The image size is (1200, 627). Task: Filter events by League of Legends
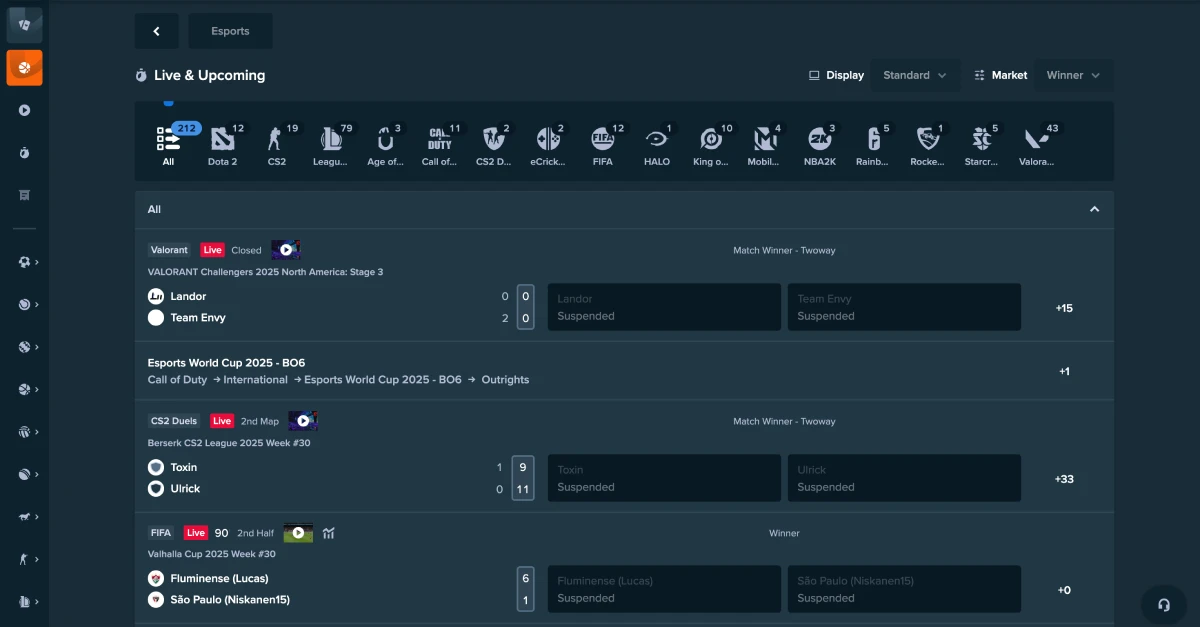[x=331, y=145]
